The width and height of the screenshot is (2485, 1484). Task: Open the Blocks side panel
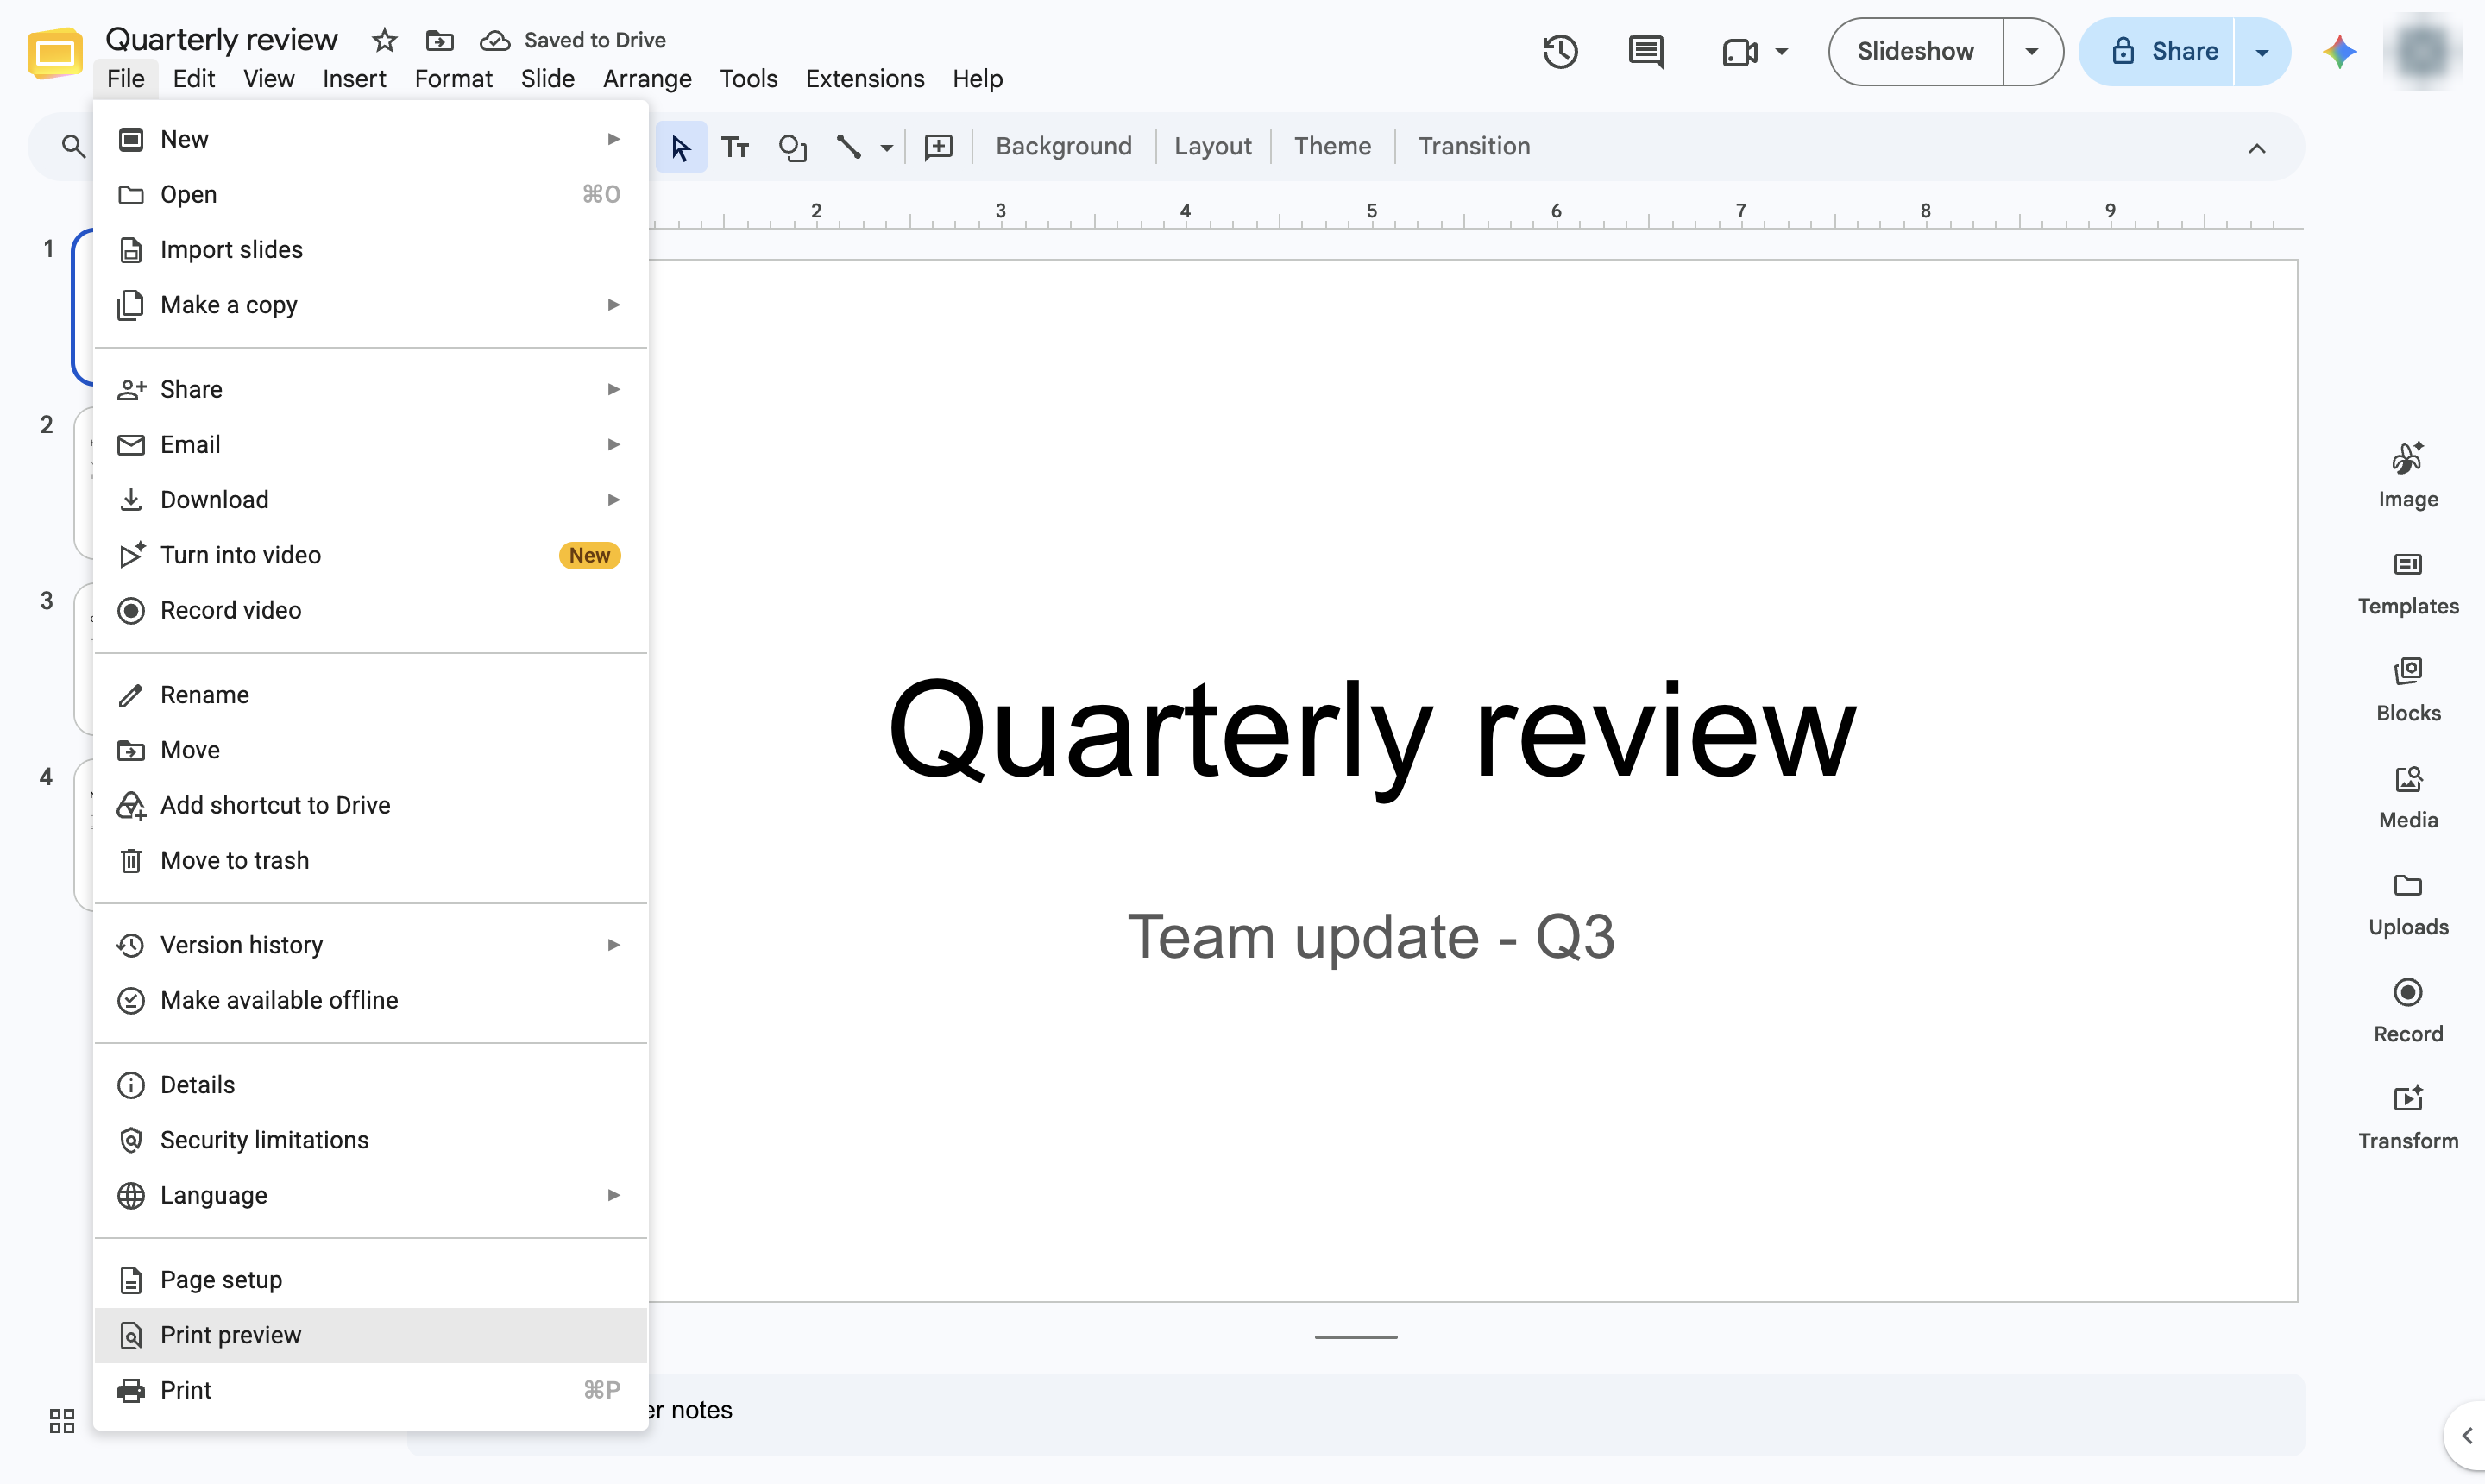(x=2407, y=691)
